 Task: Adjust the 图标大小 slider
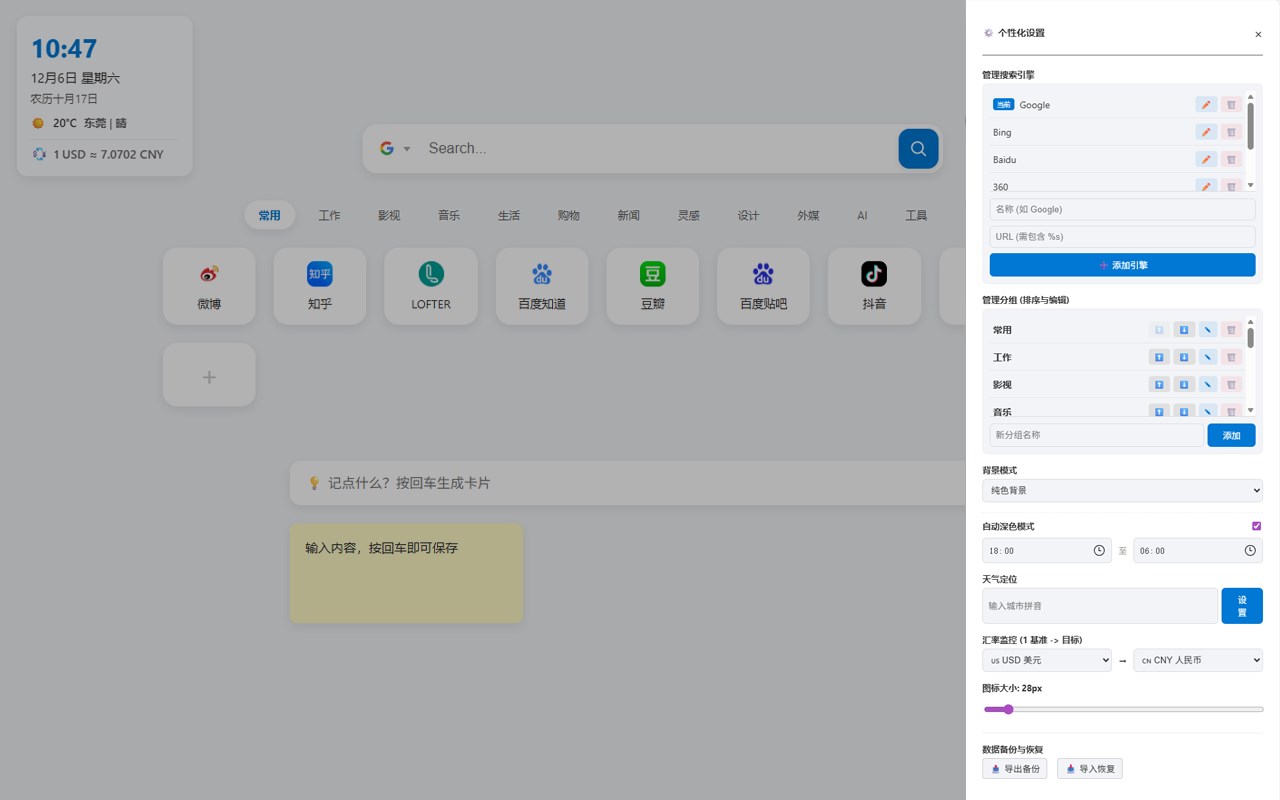(x=1123, y=709)
